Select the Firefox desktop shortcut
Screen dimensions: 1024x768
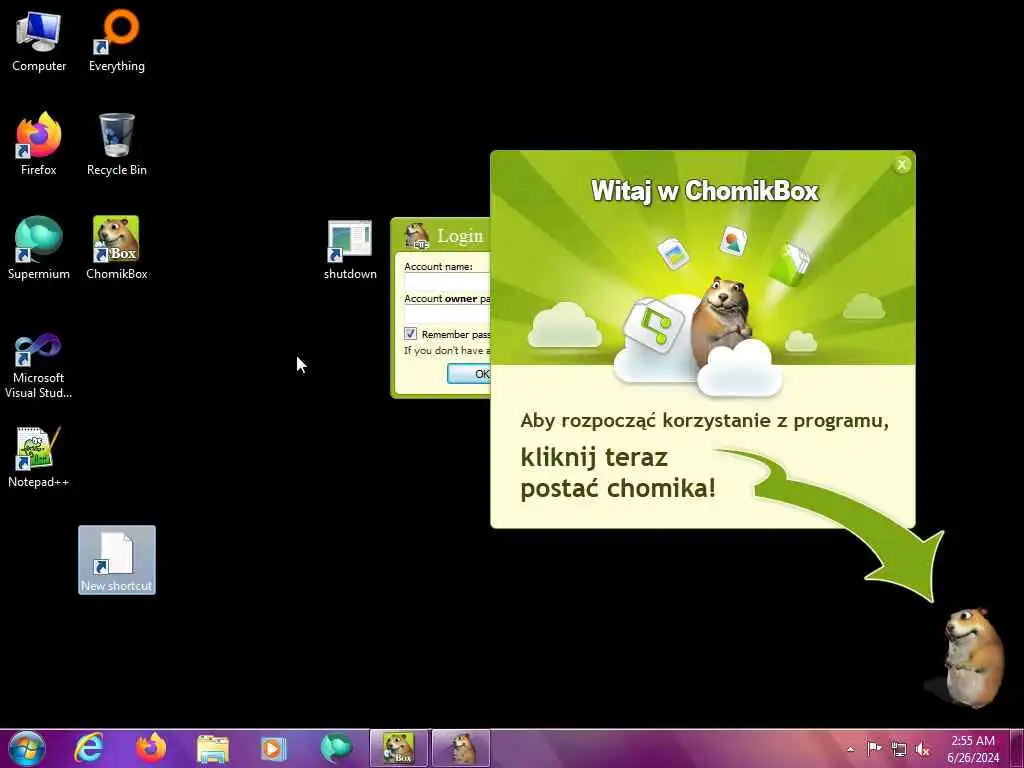[39, 145]
